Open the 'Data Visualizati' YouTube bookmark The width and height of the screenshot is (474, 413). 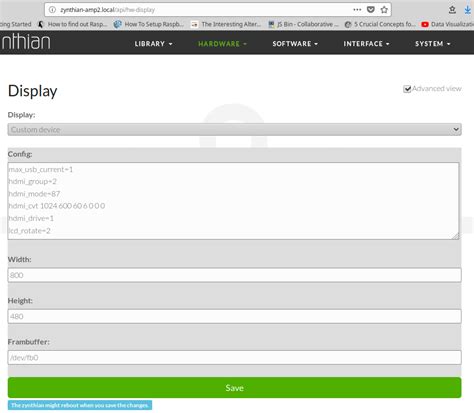tap(447, 24)
